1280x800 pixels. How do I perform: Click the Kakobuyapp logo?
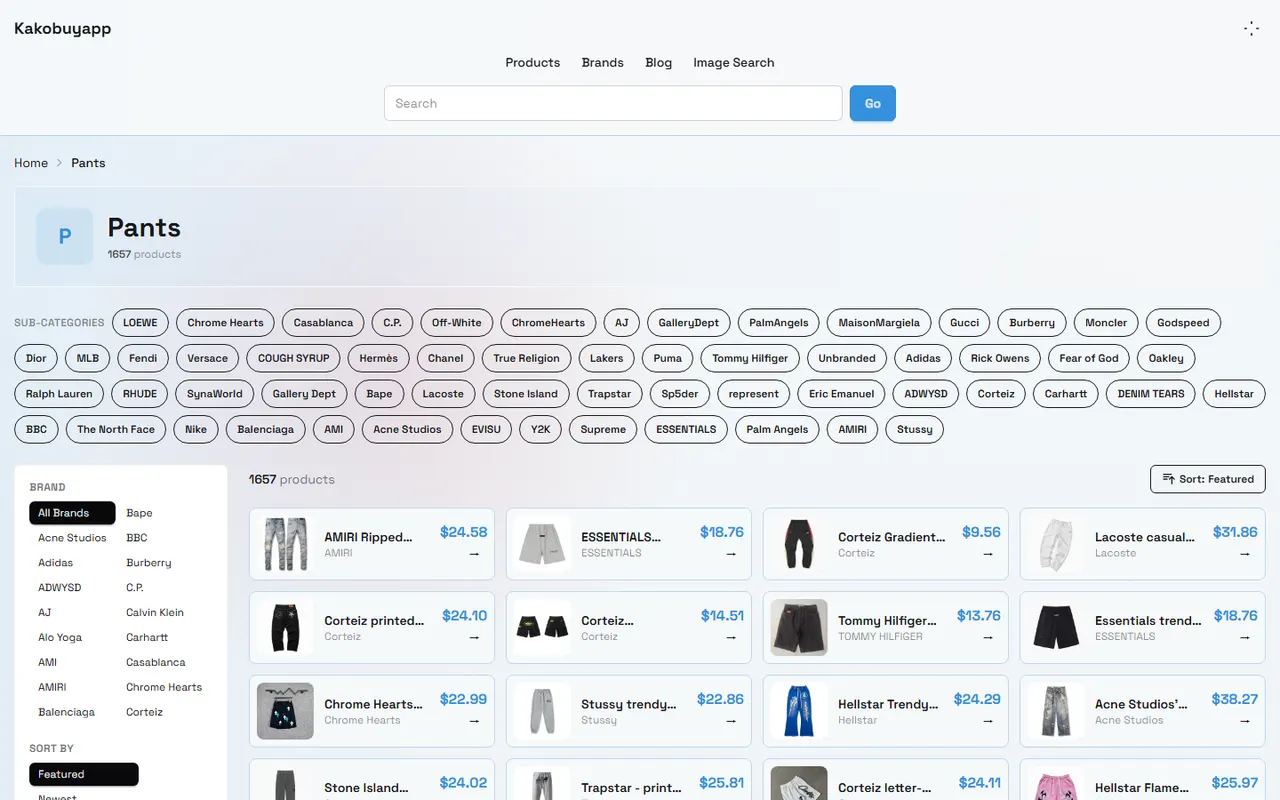(63, 28)
